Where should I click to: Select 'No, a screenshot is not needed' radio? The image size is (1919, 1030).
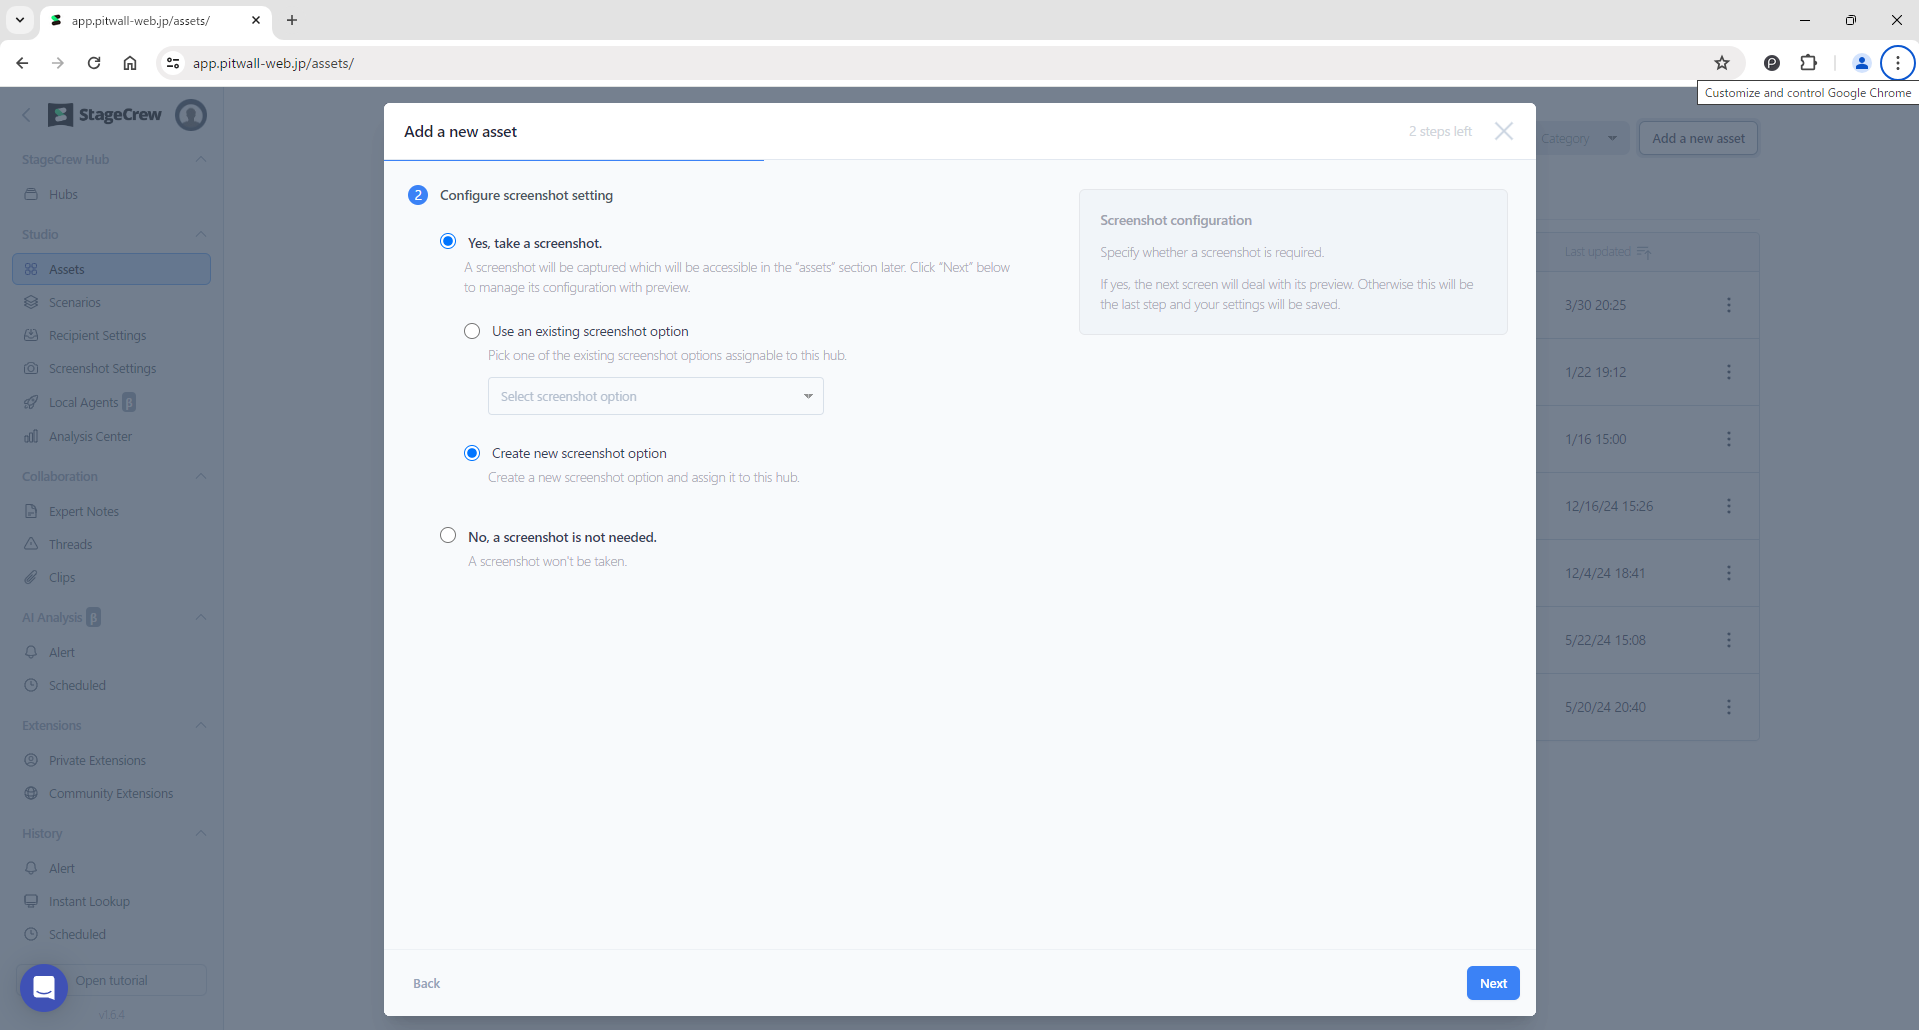(448, 536)
